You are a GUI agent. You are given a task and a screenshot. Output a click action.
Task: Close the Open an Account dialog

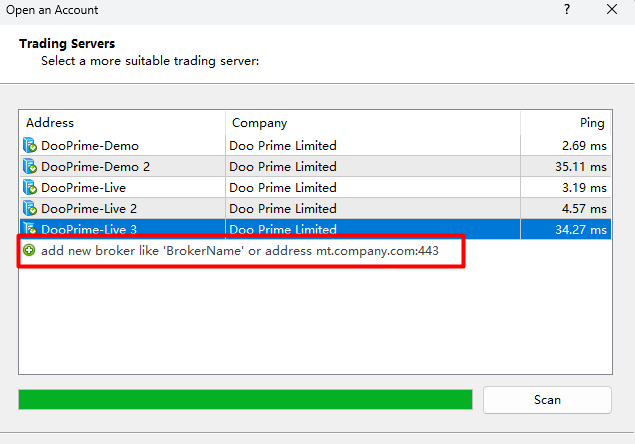point(612,11)
